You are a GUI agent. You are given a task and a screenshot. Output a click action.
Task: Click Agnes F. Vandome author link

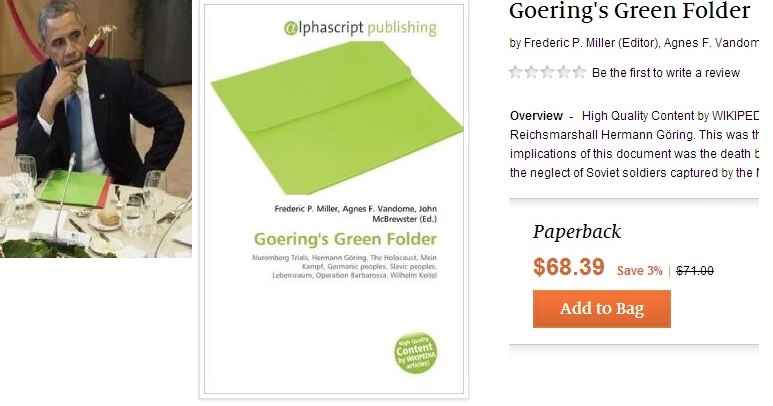711,43
